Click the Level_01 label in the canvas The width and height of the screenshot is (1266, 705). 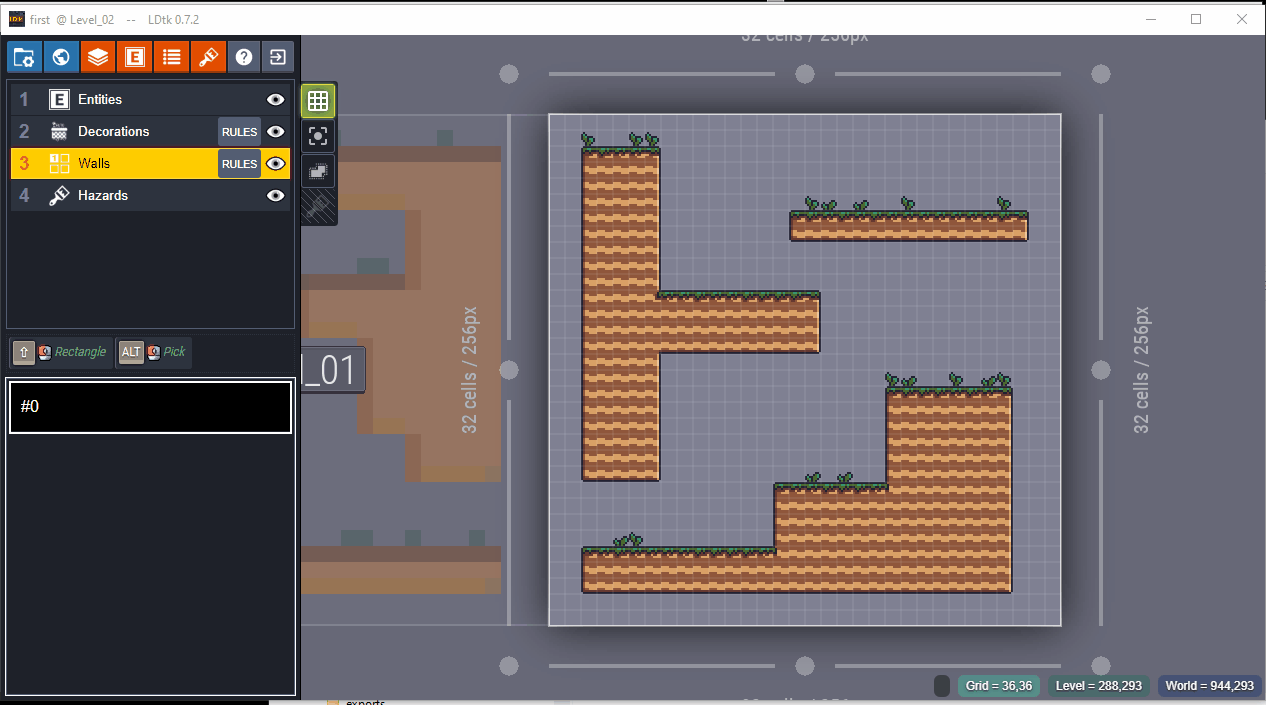tap(332, 371)
